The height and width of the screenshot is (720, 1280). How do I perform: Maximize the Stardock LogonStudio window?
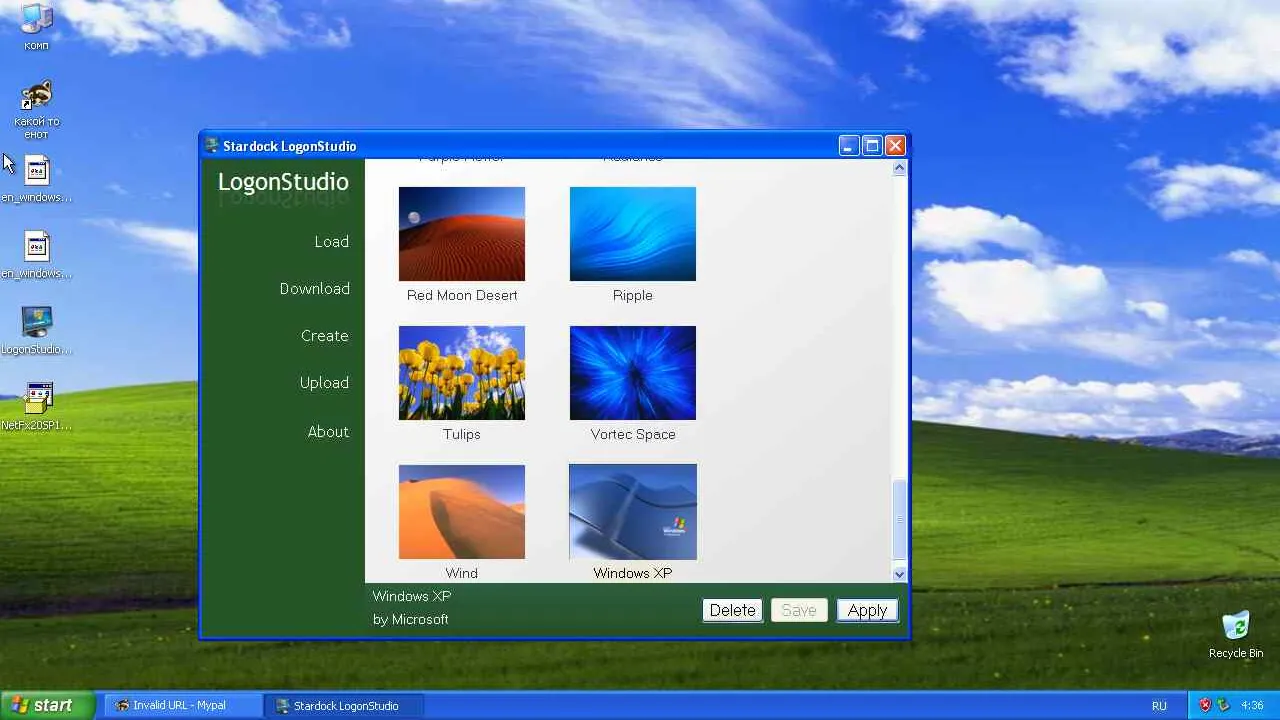(x=872, y=146)
